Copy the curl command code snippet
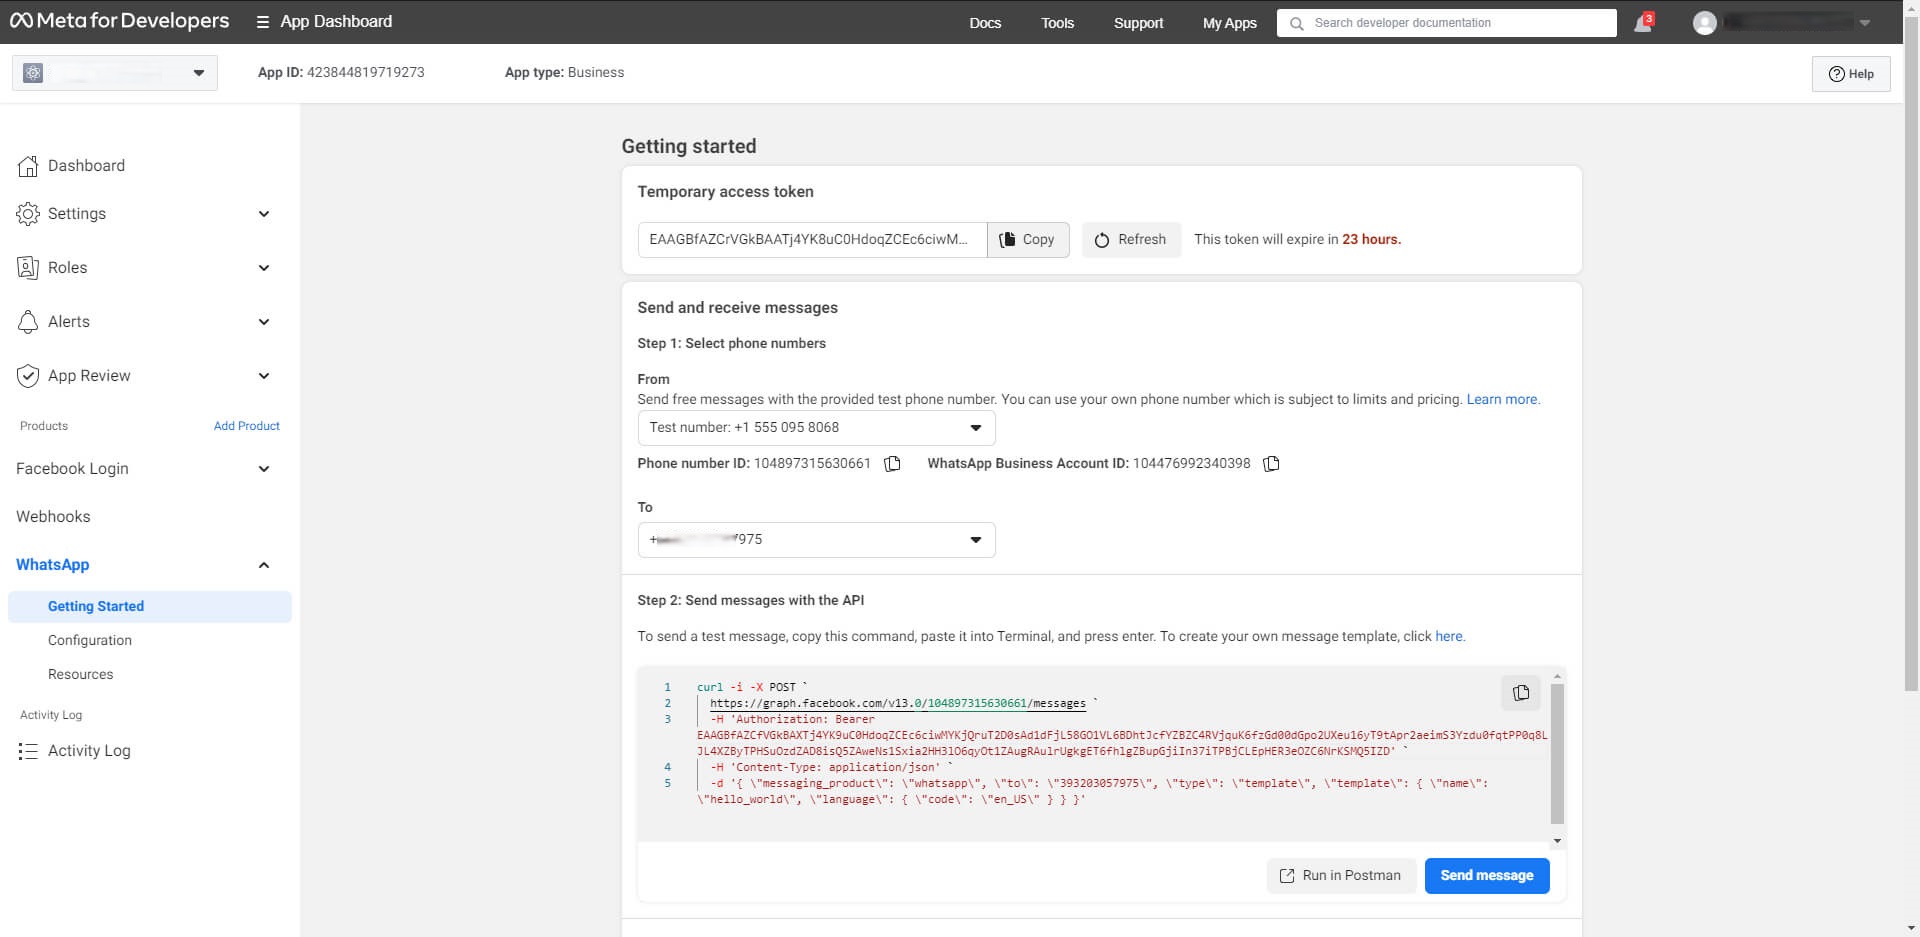 tap(1520, 693)
